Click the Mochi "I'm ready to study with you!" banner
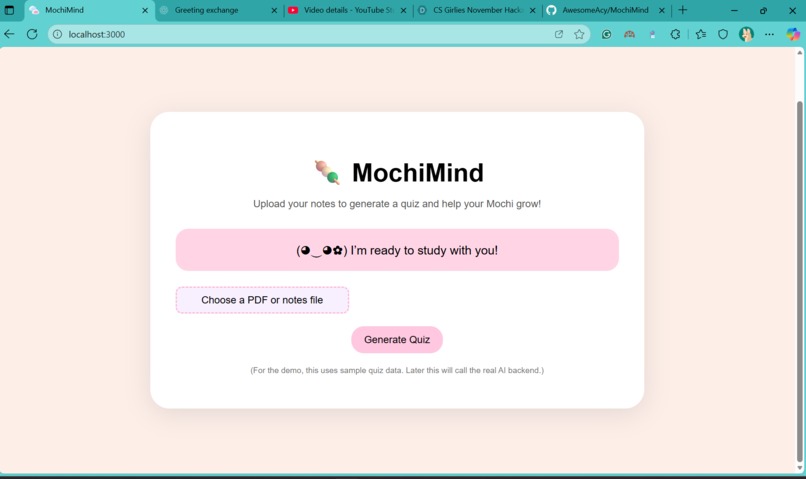 click(x=397, y=250)
